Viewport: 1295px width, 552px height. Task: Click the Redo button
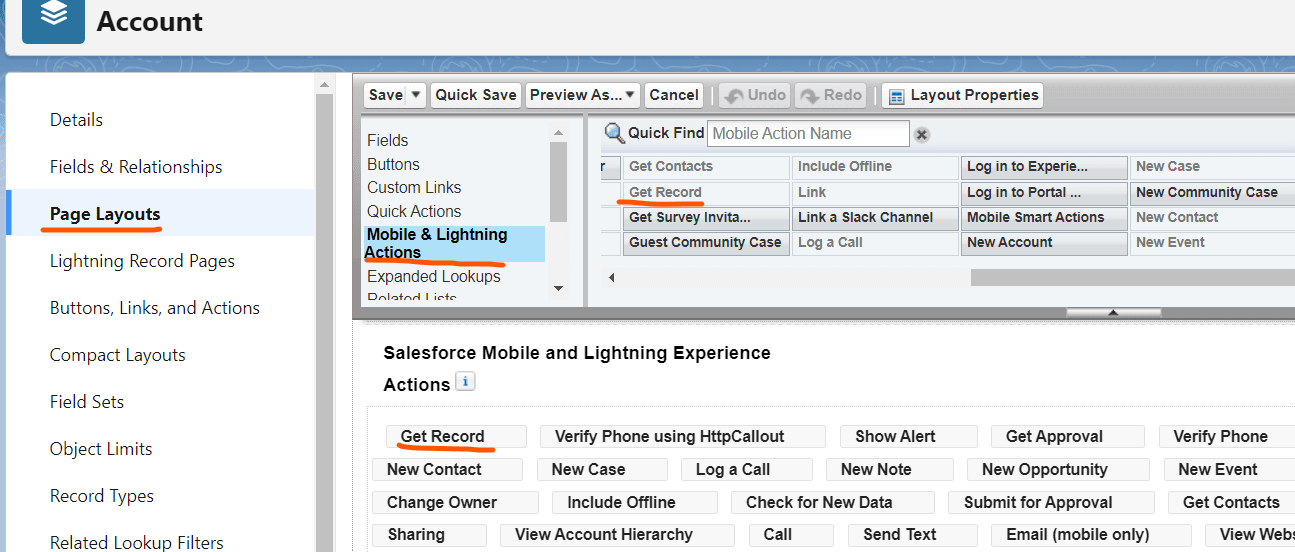coord(831,95)
